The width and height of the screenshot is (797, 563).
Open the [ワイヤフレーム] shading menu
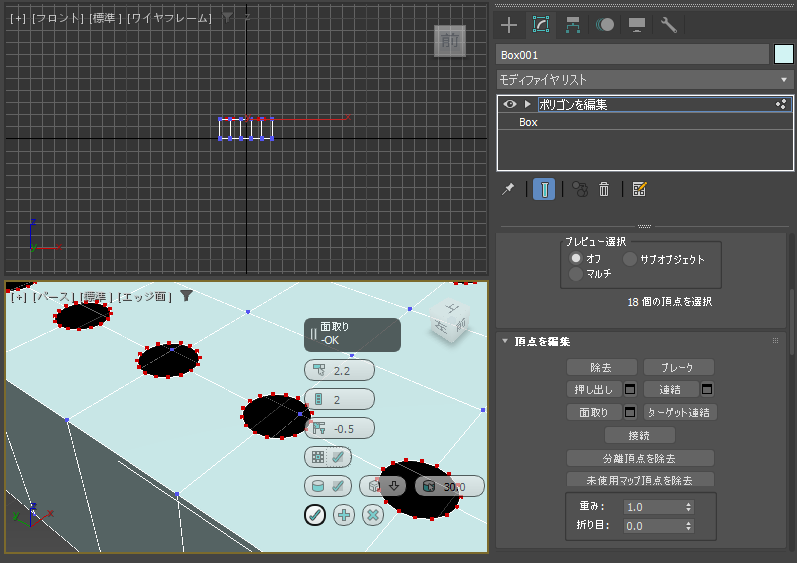pyautogui.click(x=169, y=18)
